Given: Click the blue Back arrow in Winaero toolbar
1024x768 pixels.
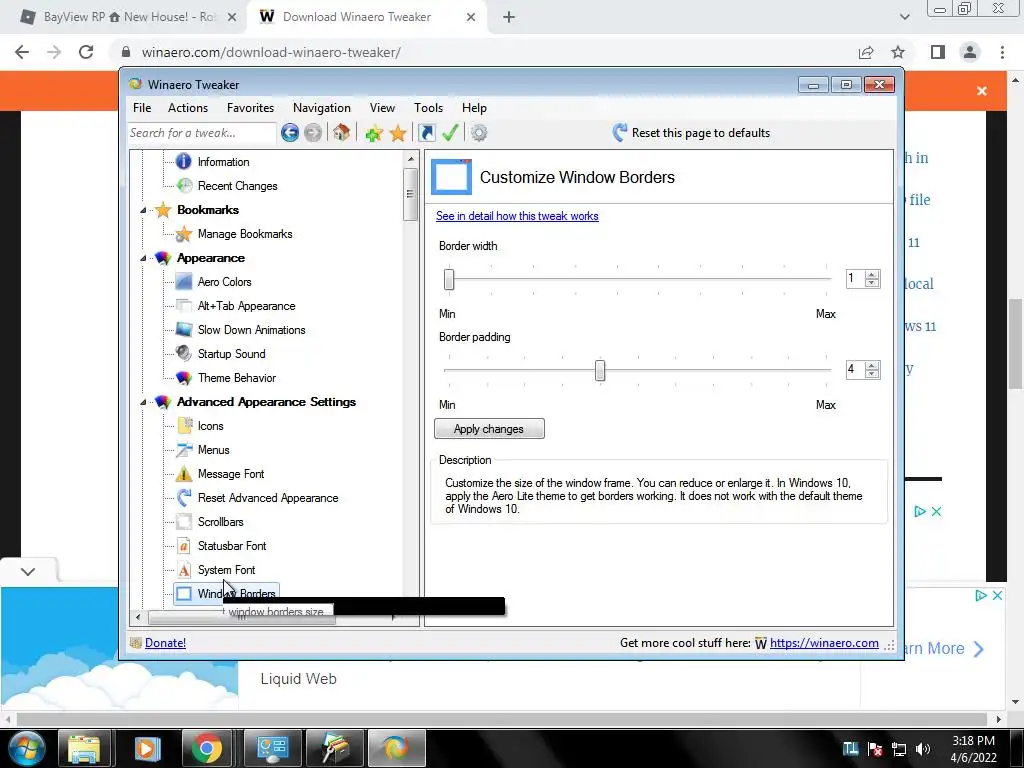Looking at the screenshot, I should [x=290, y=133].
